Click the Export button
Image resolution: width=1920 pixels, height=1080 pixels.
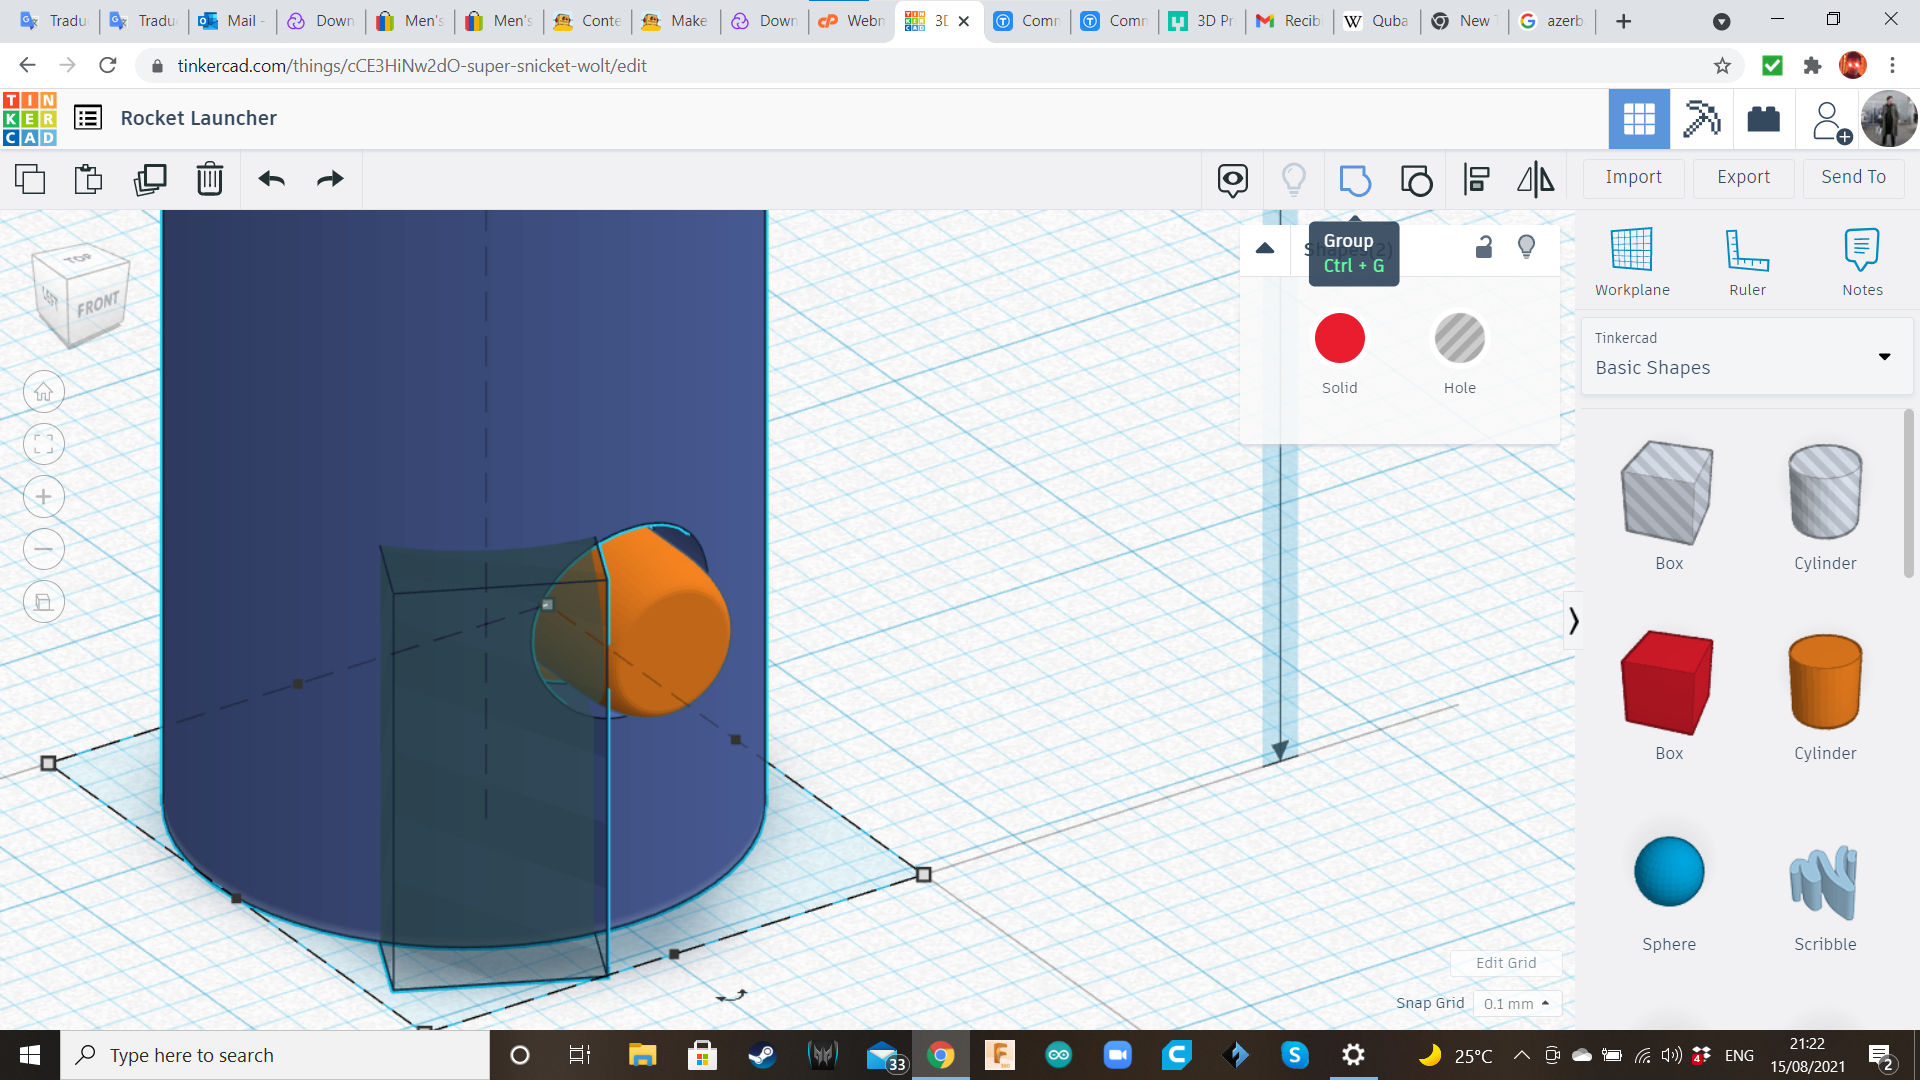(1743, 177)
